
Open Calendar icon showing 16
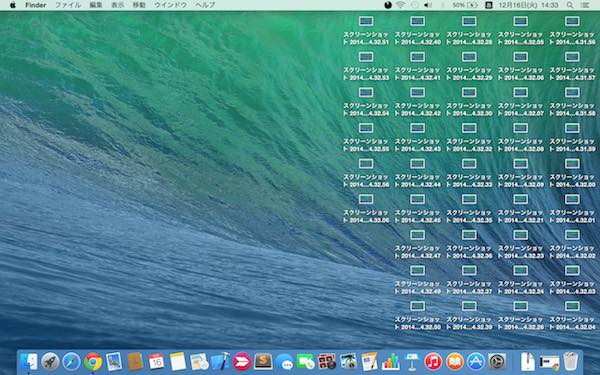[x=156, y=362]
